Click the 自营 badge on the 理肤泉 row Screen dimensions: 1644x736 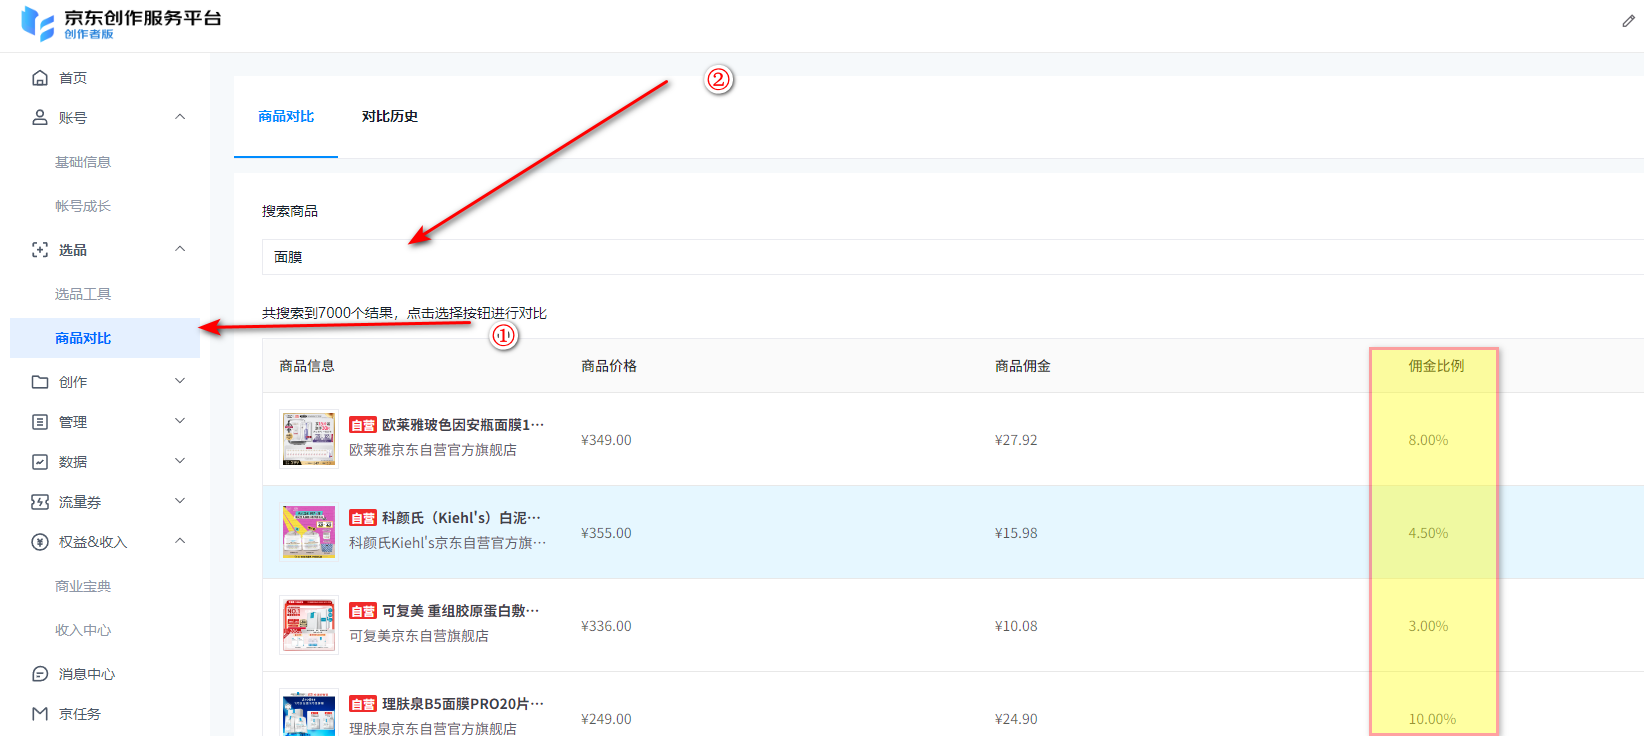[363, 704]
